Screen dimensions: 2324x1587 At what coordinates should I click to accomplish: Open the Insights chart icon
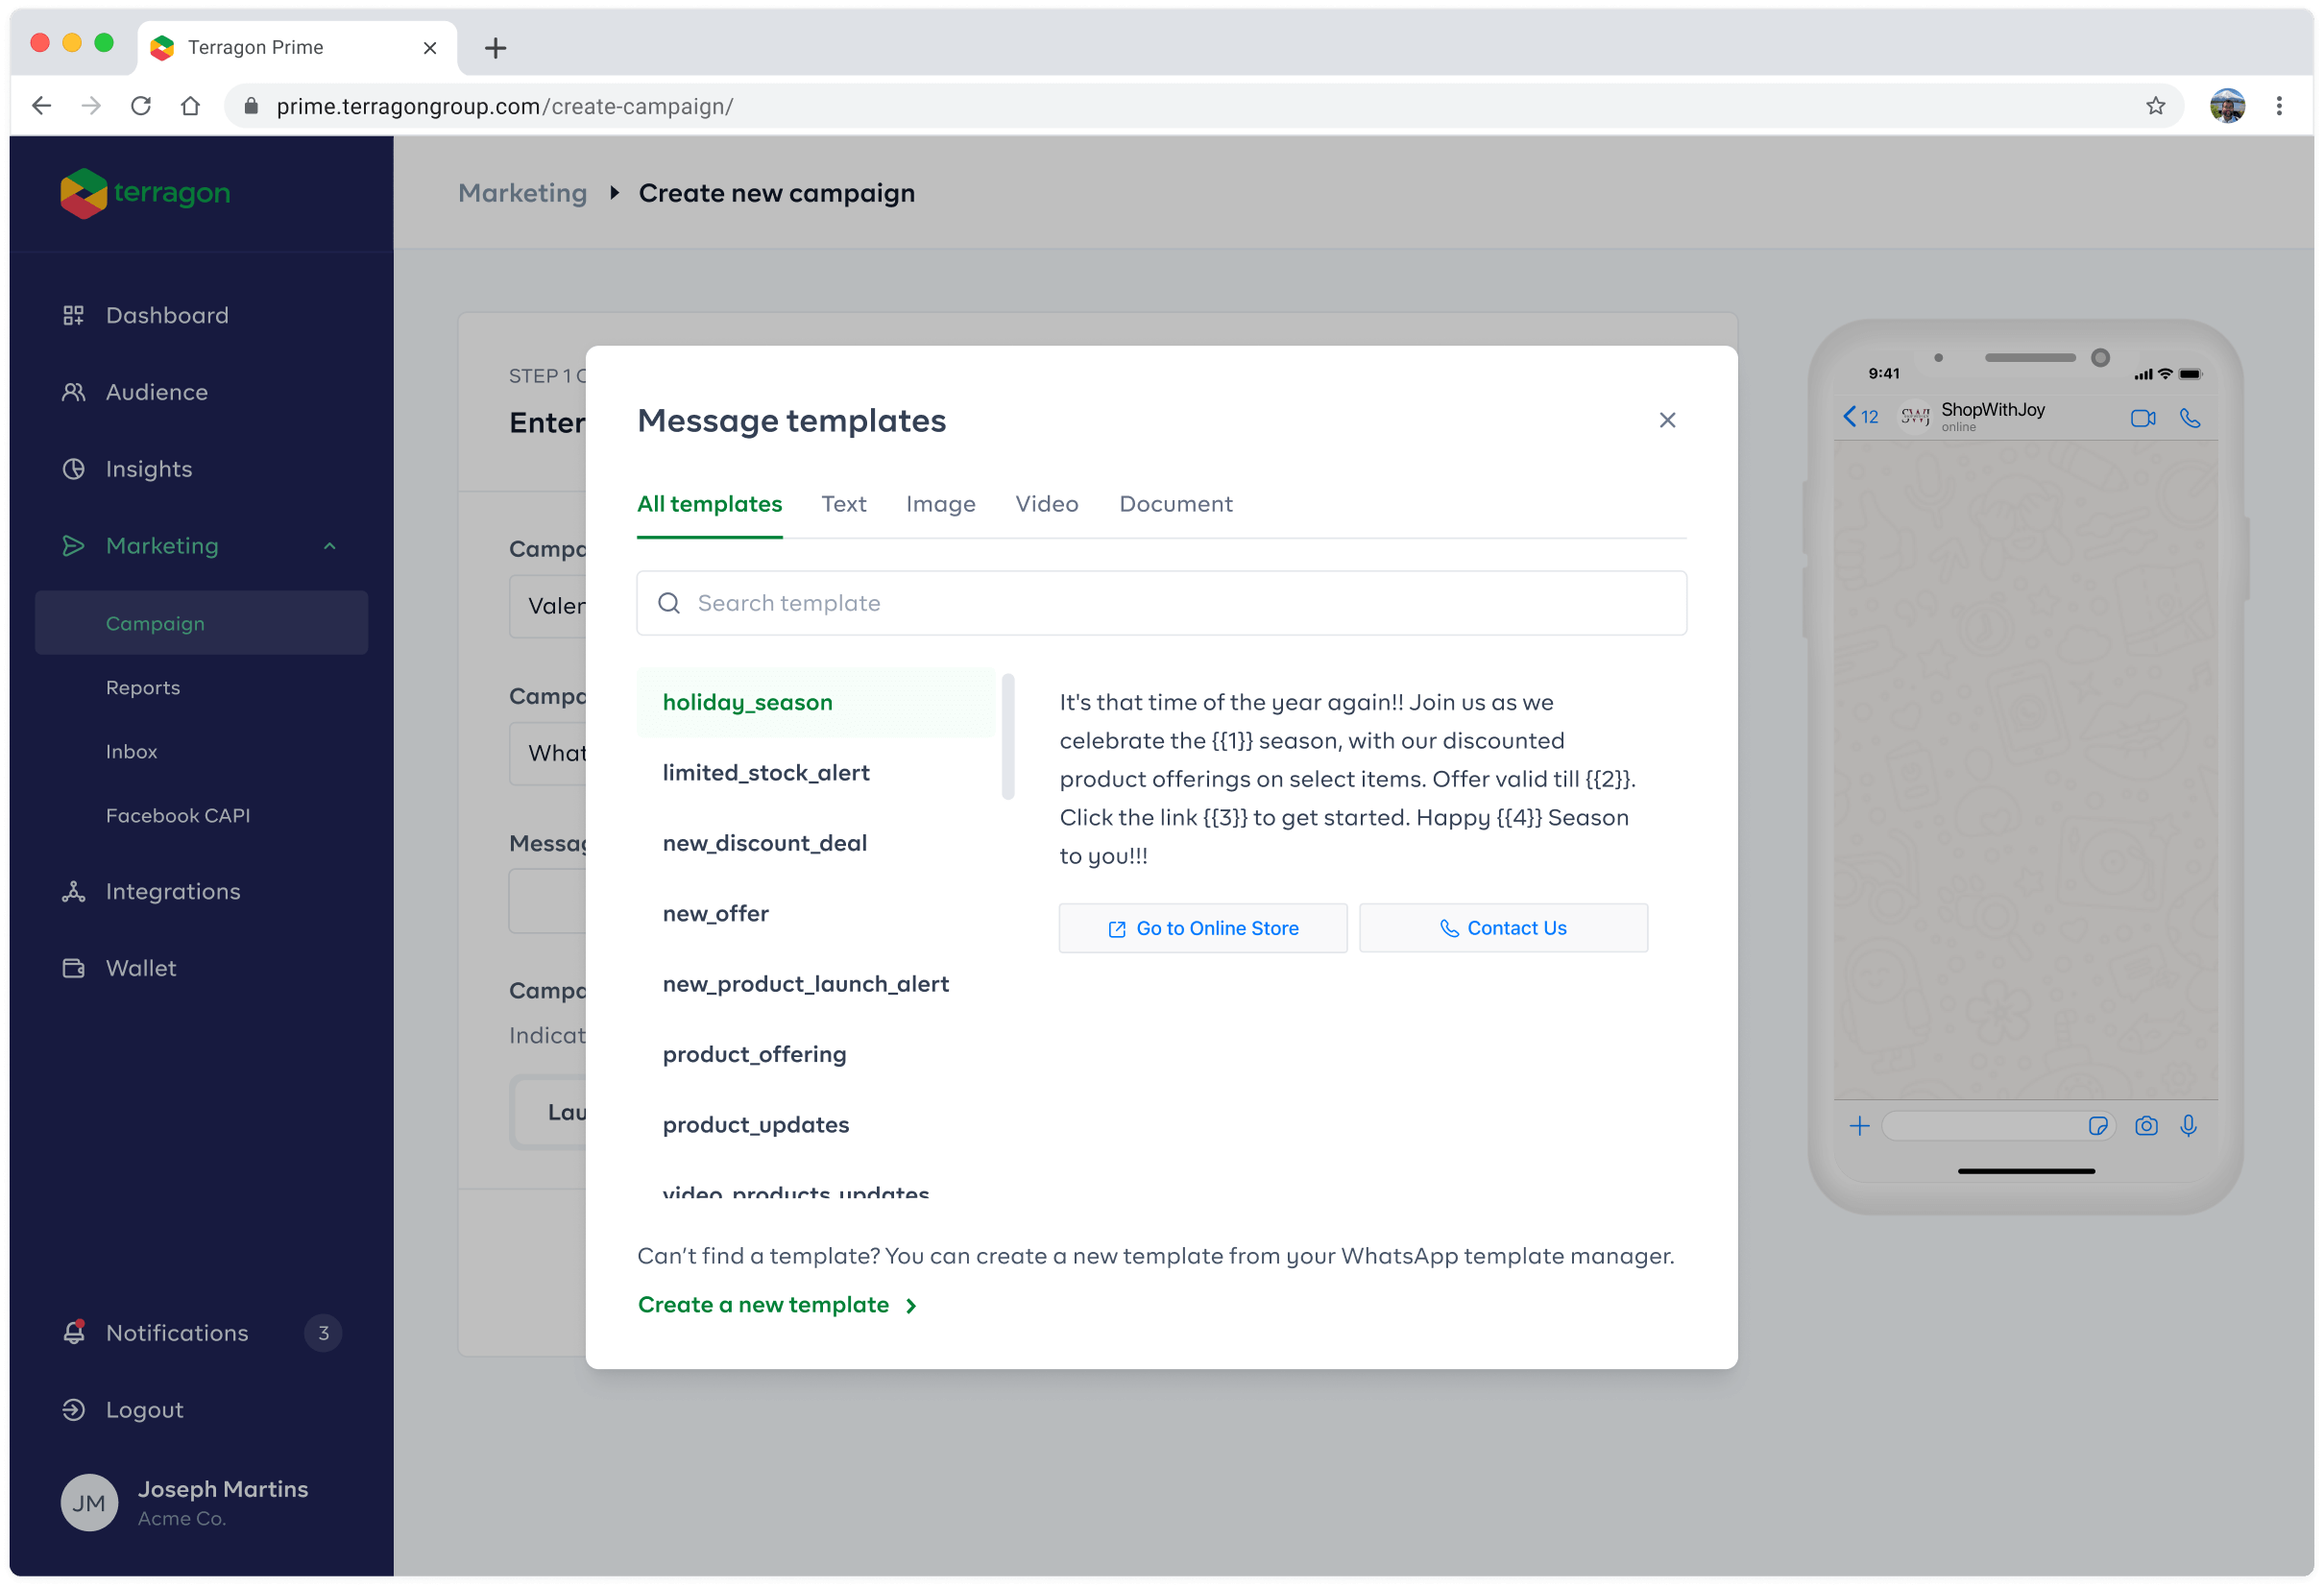click(73, 469)
